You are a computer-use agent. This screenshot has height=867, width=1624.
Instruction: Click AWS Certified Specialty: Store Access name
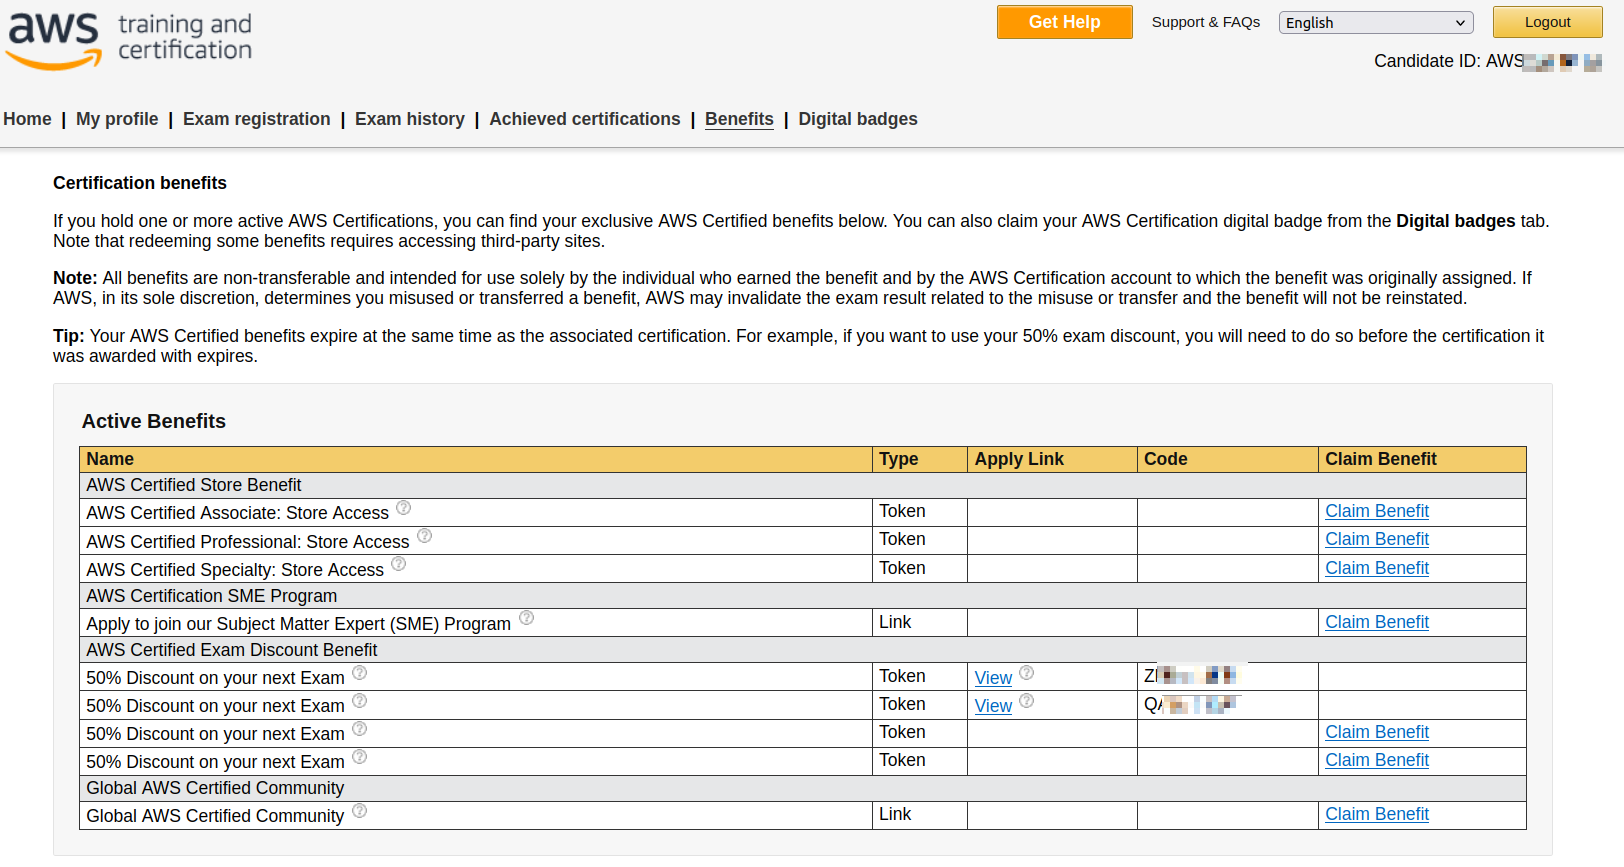[x=235, y=570]
